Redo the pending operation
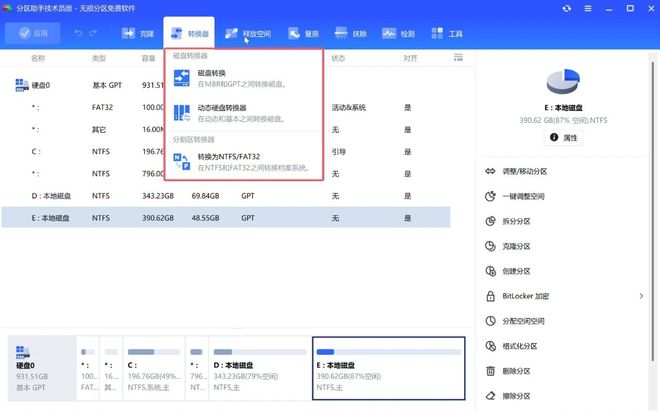The image size is (660, 413). pyautogui.click(x=93, y=33)
